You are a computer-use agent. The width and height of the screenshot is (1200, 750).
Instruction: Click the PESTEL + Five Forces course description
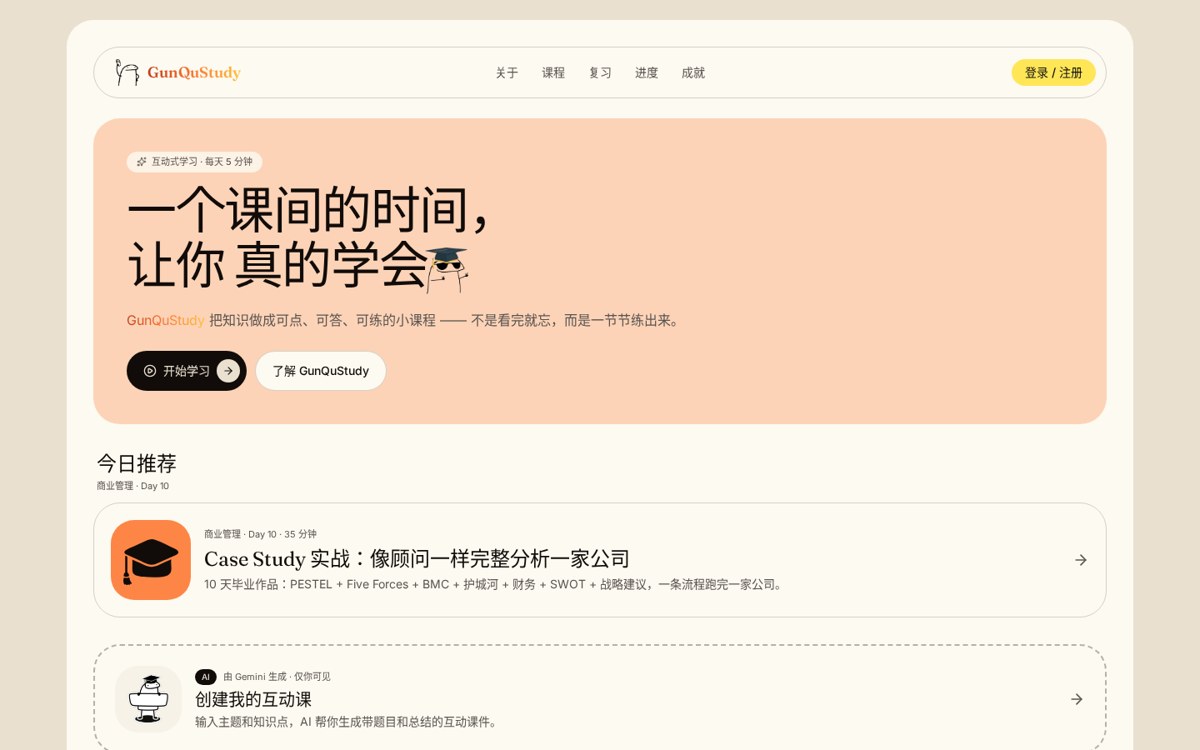coord(495,584)
